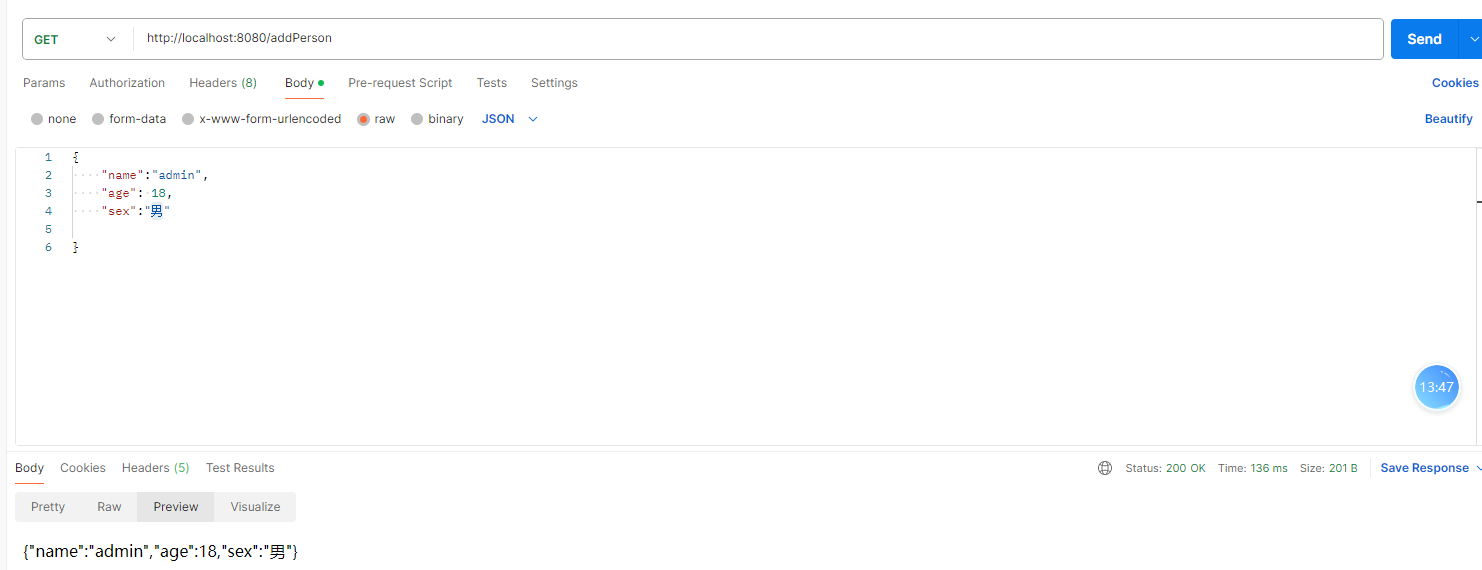Click the request URL input field

coord(760,39)
